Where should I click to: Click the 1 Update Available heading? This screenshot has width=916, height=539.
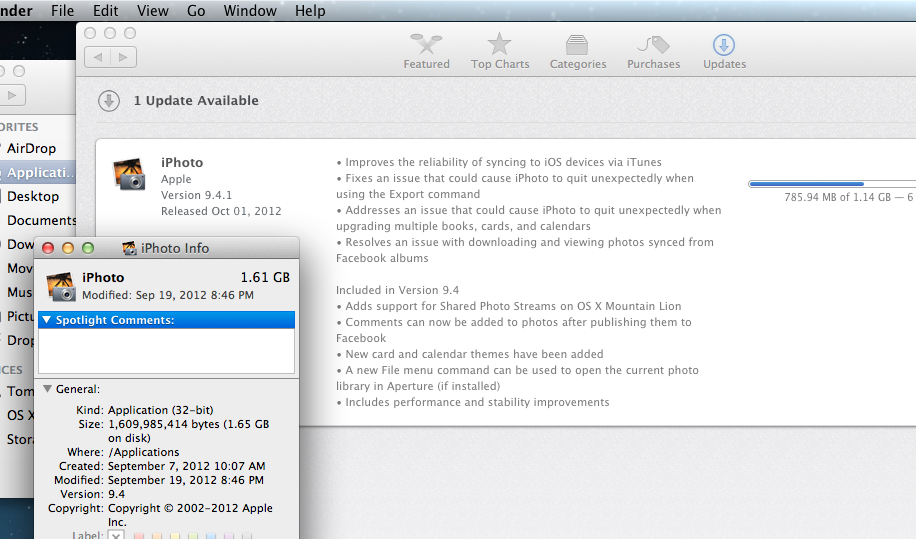tap(196, 100)
